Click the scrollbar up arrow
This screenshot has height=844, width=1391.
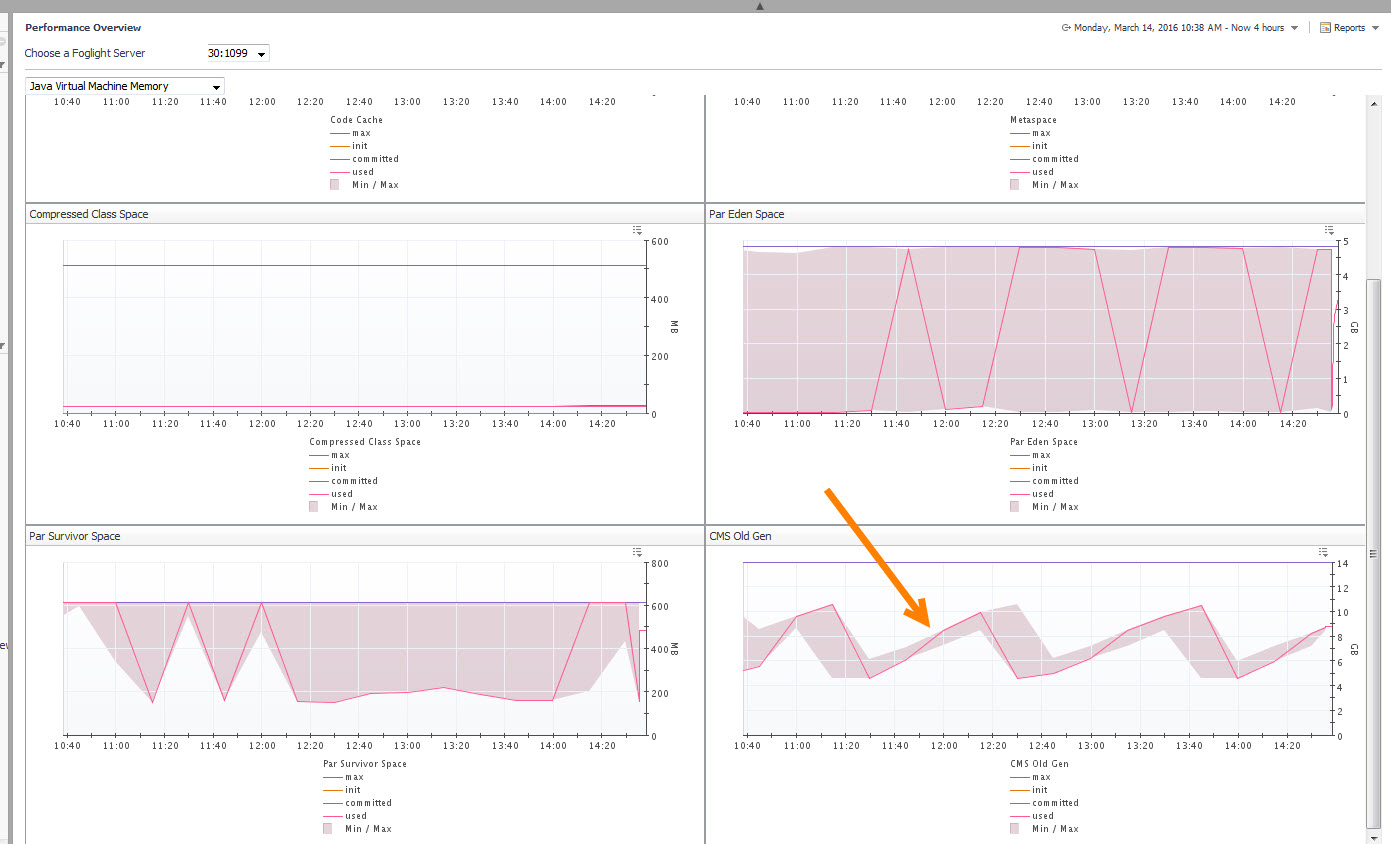click(x=1374, y=103)
